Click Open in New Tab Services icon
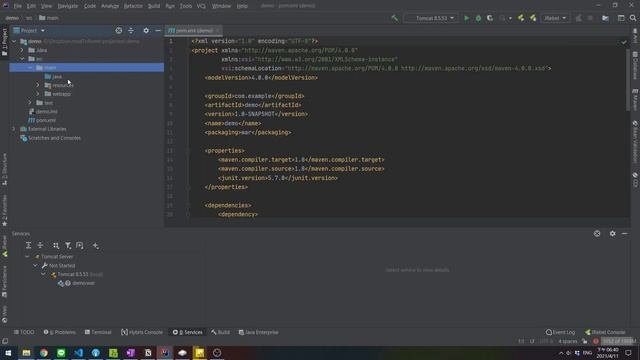Image resolution: width=640 pixels, height=360 pixels. 80,245
